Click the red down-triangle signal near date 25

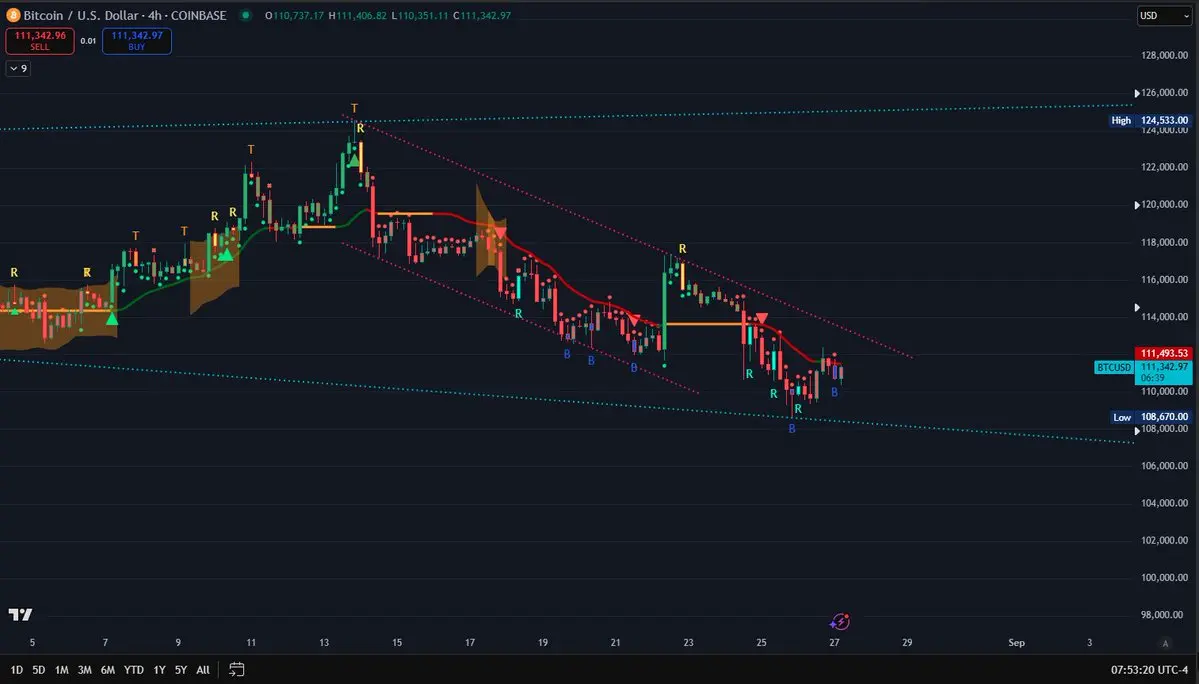point(762,319)
